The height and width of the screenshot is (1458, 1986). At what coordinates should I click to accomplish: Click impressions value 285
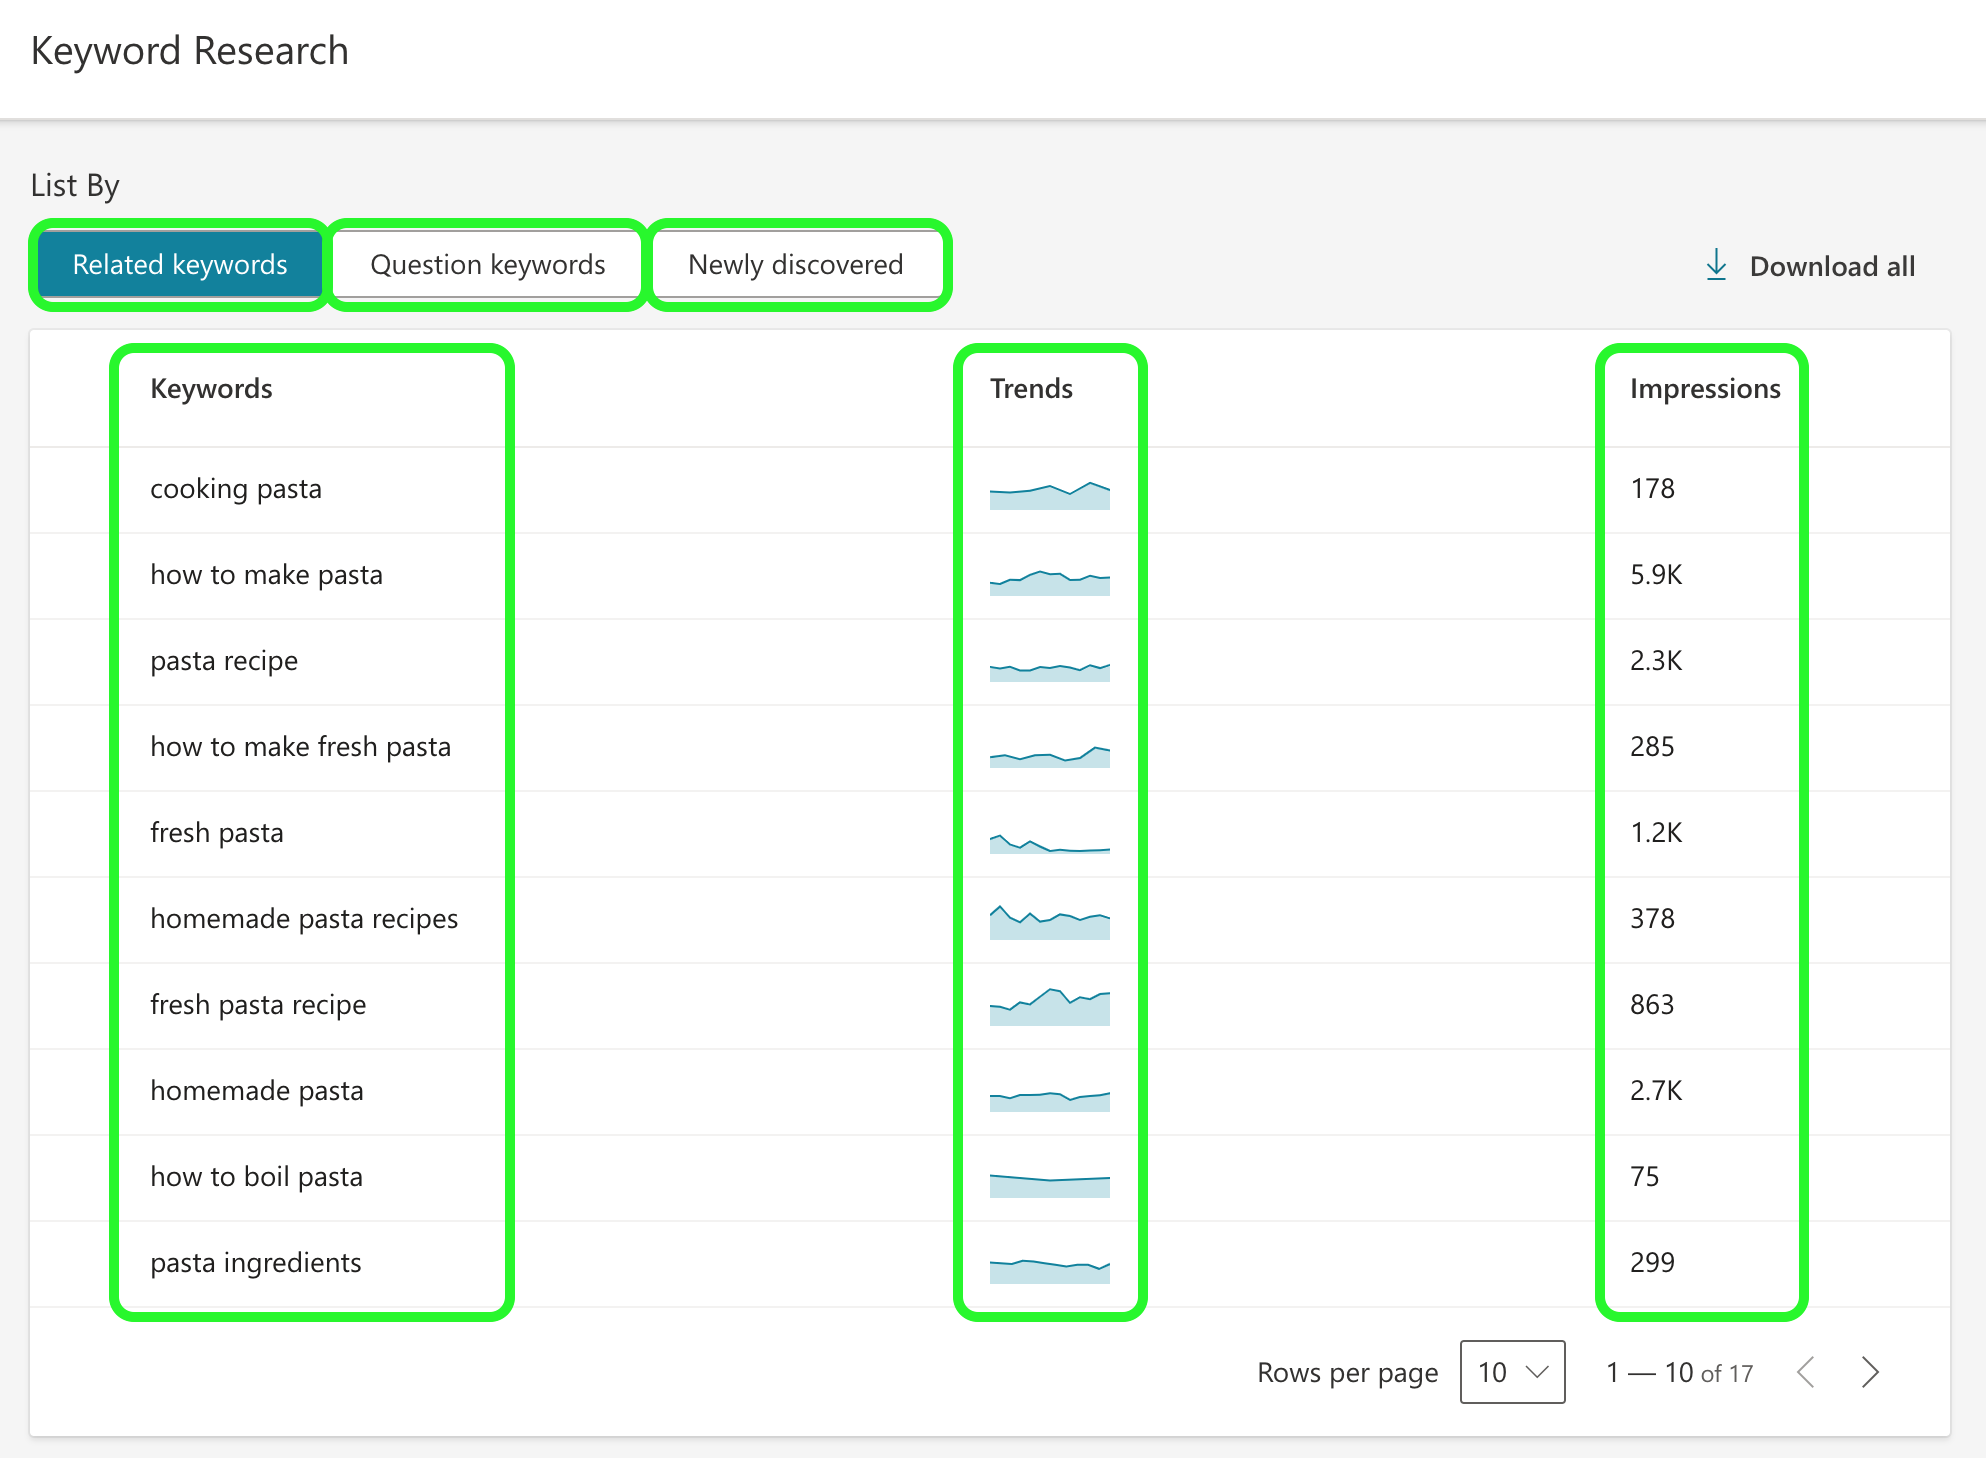coord(1652,747)
